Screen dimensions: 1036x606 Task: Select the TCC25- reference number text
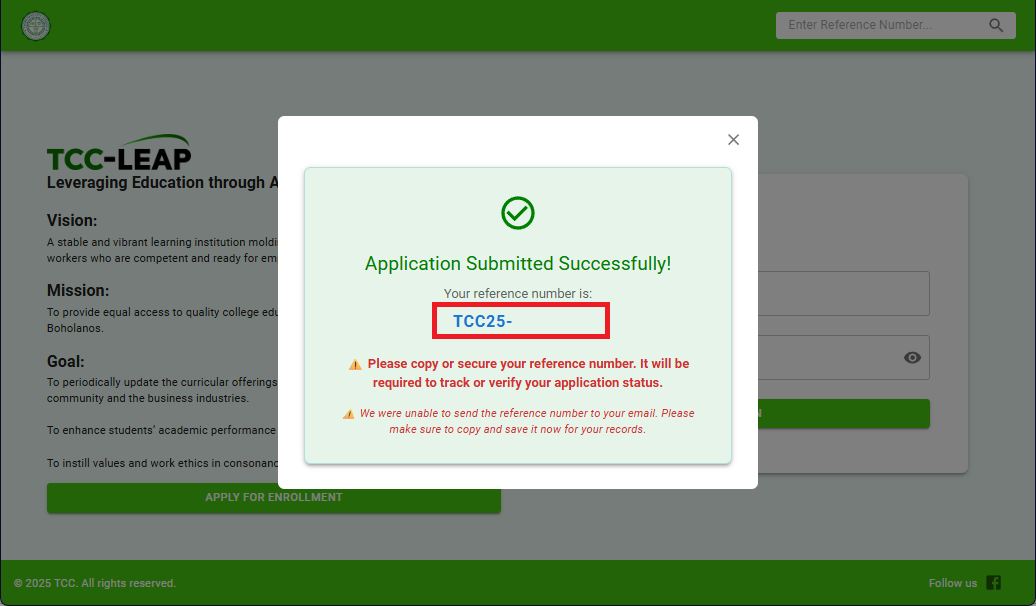[482, 321]
